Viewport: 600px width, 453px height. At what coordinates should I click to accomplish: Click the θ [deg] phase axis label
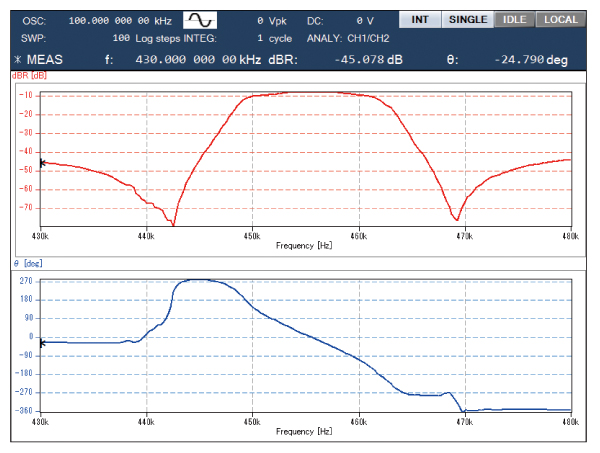coord(27,262)
